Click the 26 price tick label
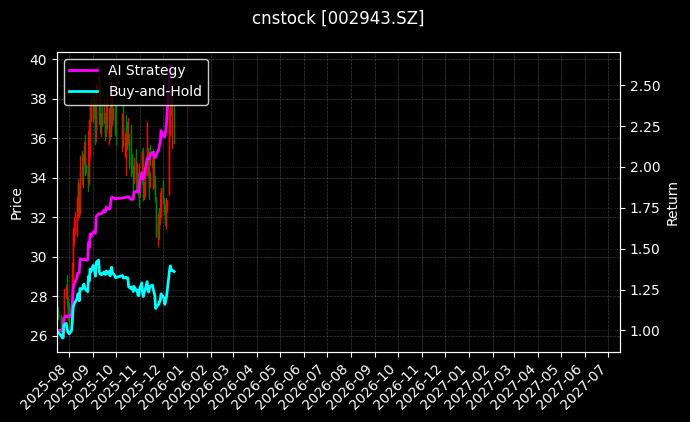Screen dimensions: 690x422 click(x=38, y=336)
